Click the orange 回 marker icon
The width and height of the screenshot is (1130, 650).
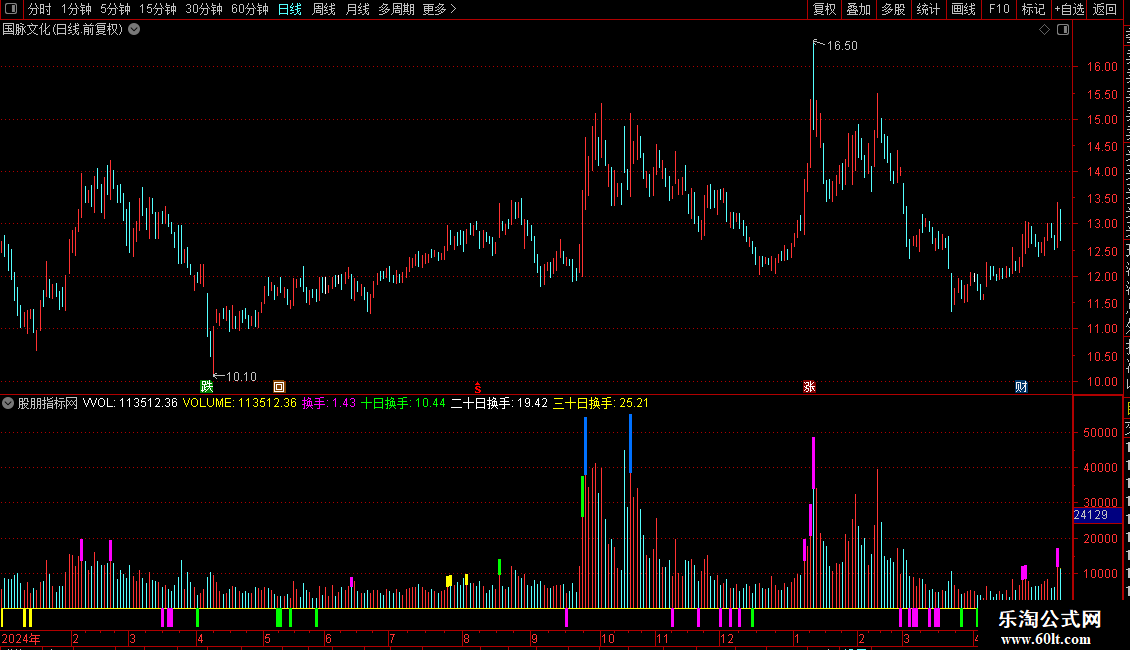279,387
